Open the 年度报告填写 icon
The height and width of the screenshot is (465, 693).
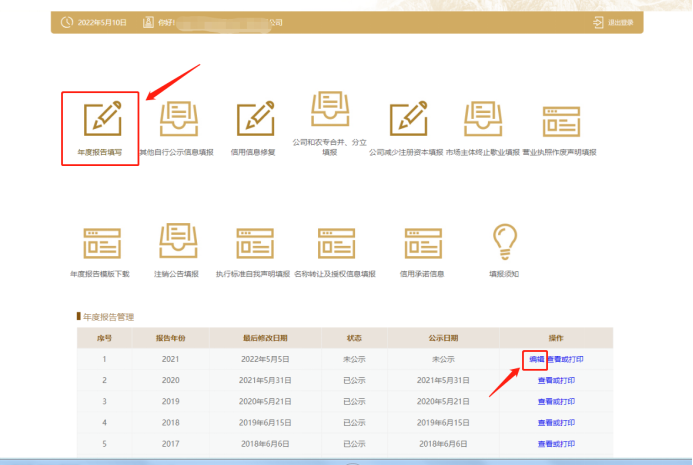tap(103, 118)
